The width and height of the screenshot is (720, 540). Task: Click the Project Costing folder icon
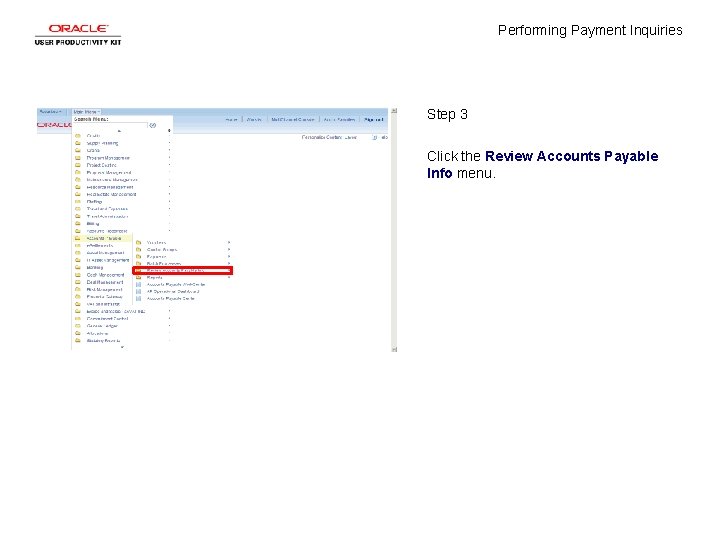point(78,165)
